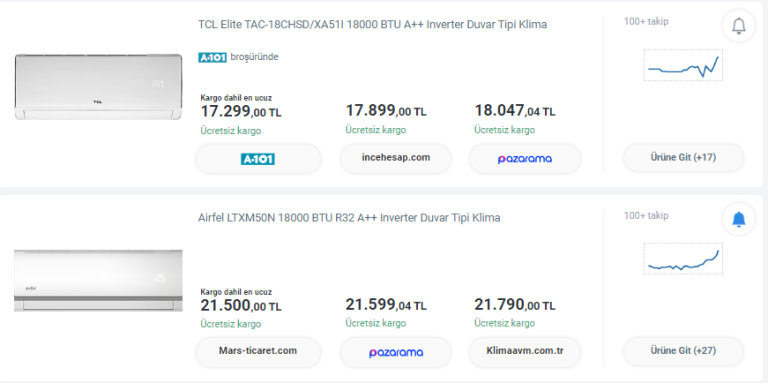The width and height of the screenshot is (768, 383).
Task: Open TCL Elite TAC-18CHSD/XA51I product title
Action: [x=372, y=24]
